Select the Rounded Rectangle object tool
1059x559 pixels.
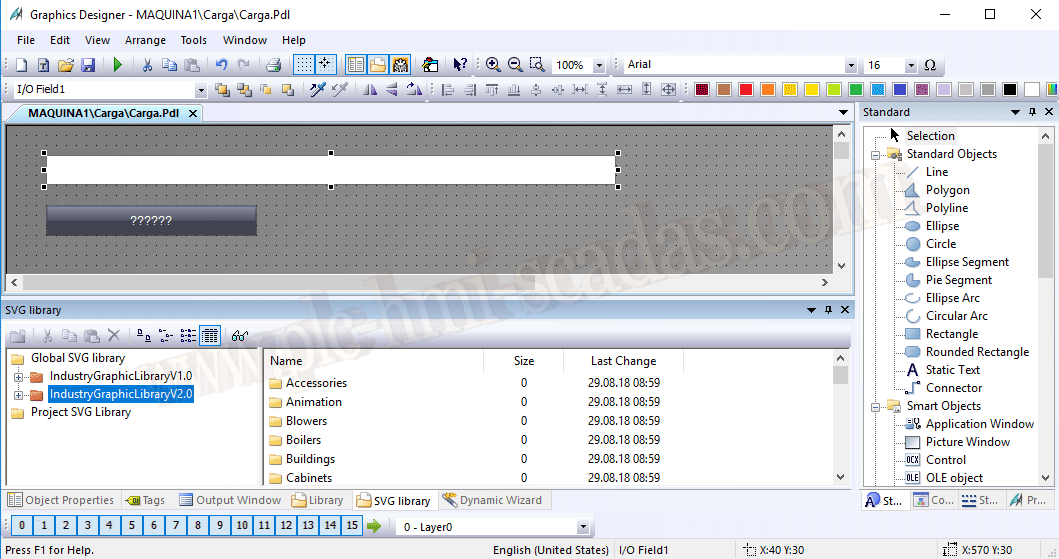(x=976, y=352)
